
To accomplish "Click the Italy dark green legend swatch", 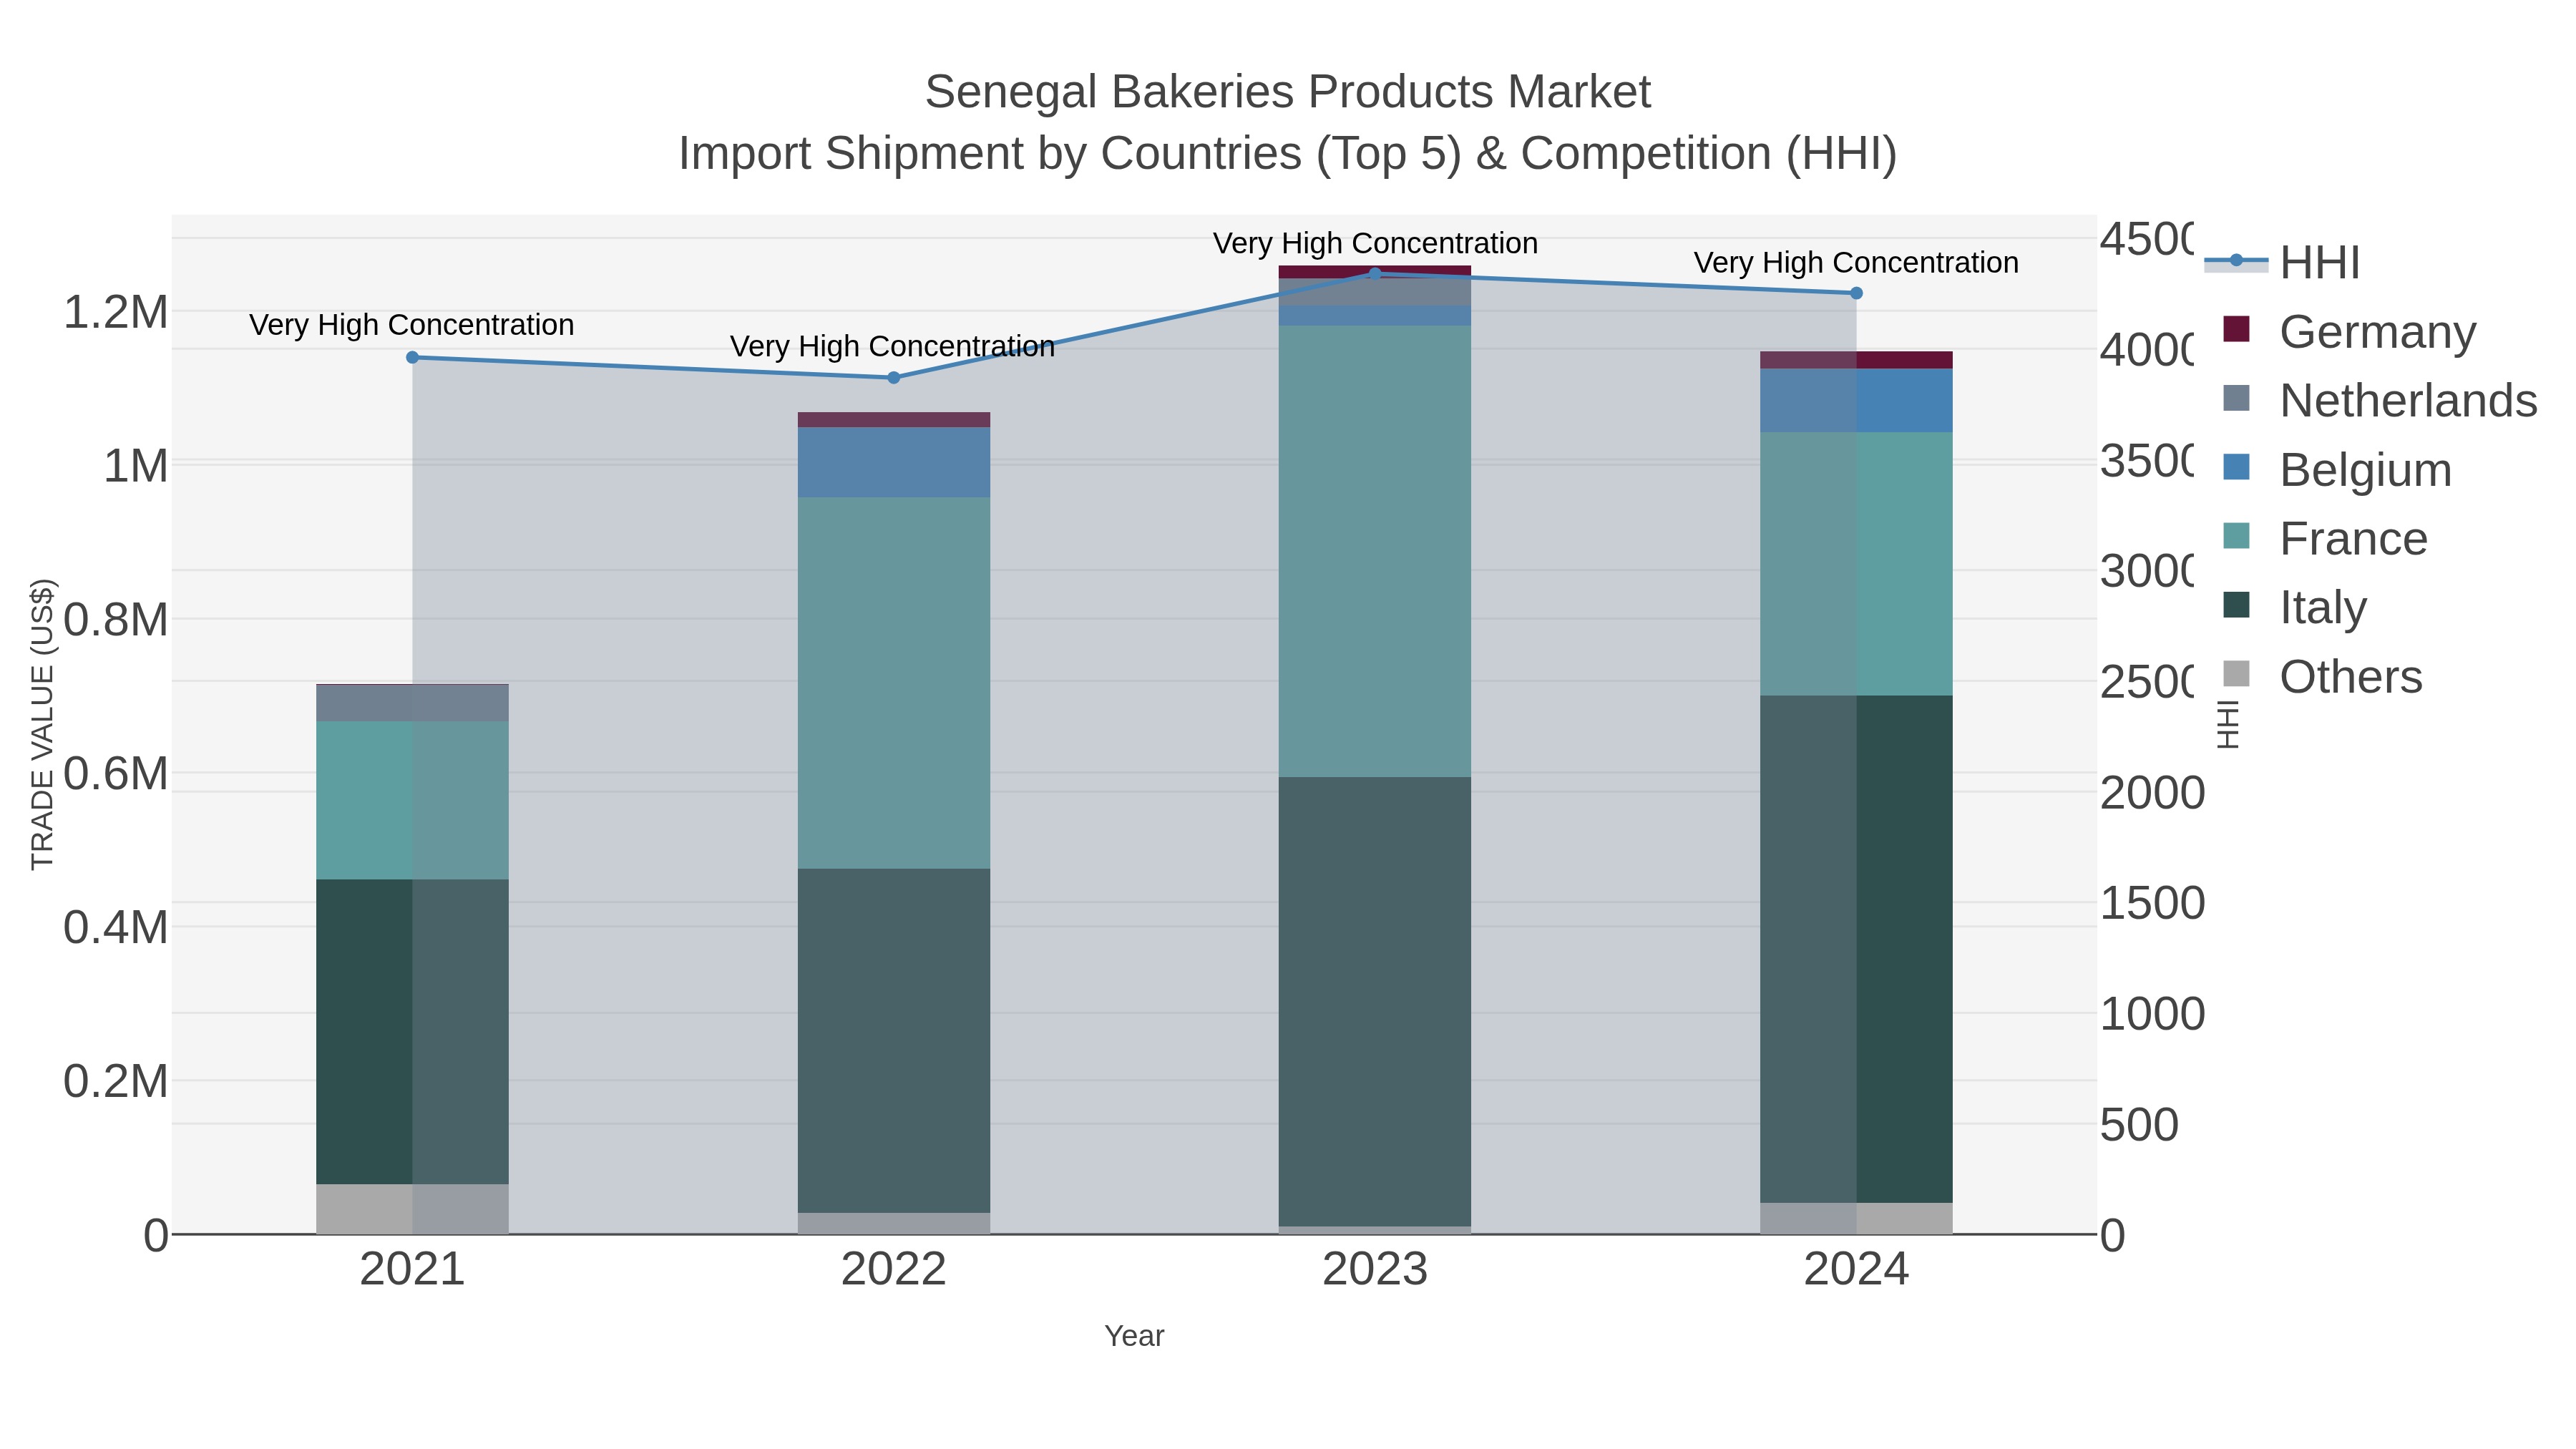I will tap(2236, 605).
